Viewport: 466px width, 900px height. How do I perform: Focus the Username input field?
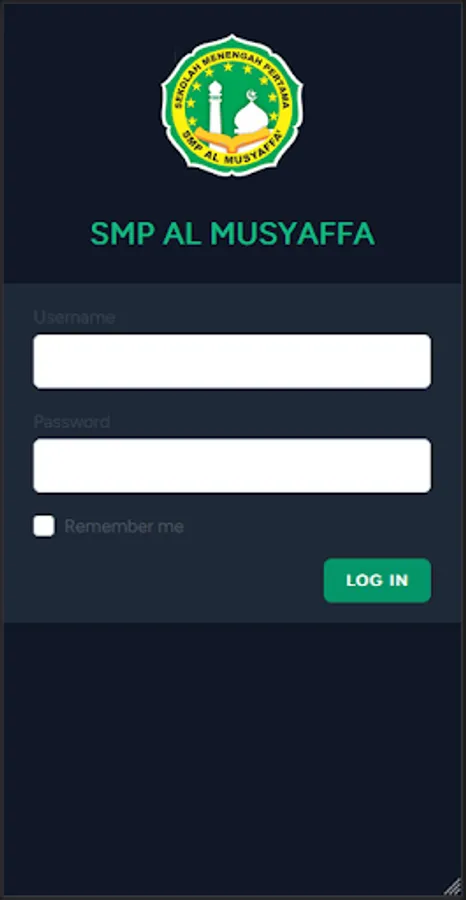coord(232,361)
